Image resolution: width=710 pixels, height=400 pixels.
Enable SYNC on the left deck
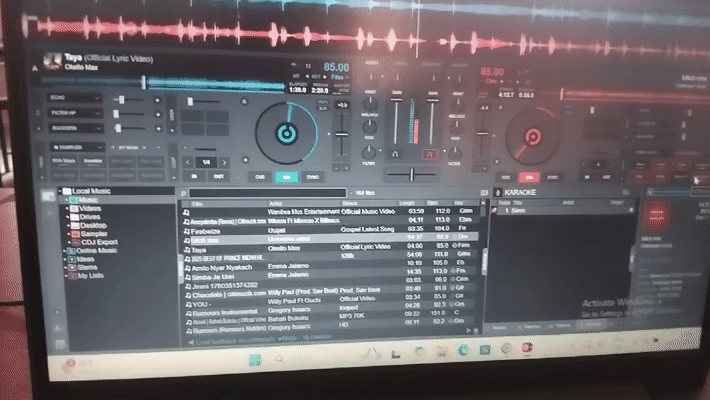click(312, 177)
